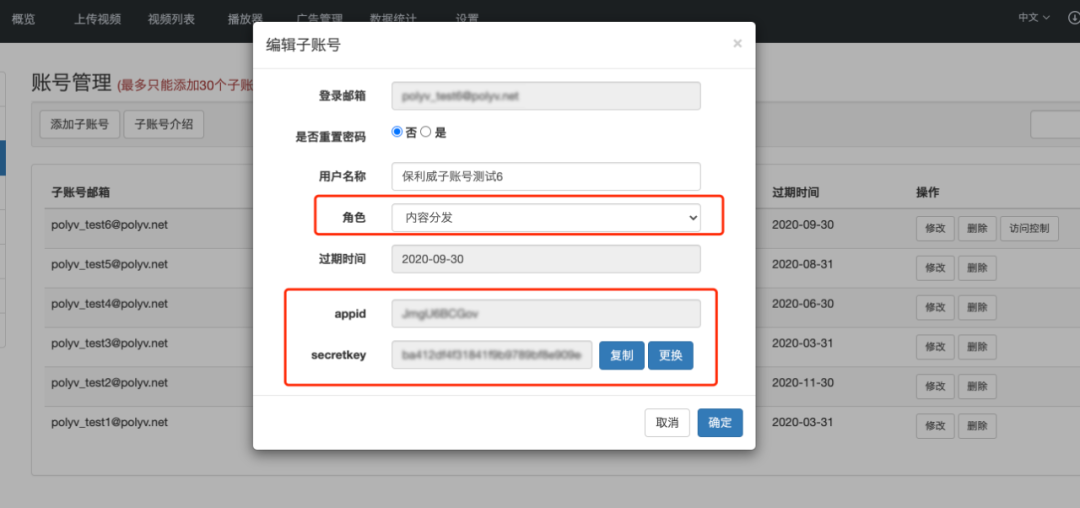Select 是 radio for reset password
The image size is (1080, 508).
(x=425, y=132)
